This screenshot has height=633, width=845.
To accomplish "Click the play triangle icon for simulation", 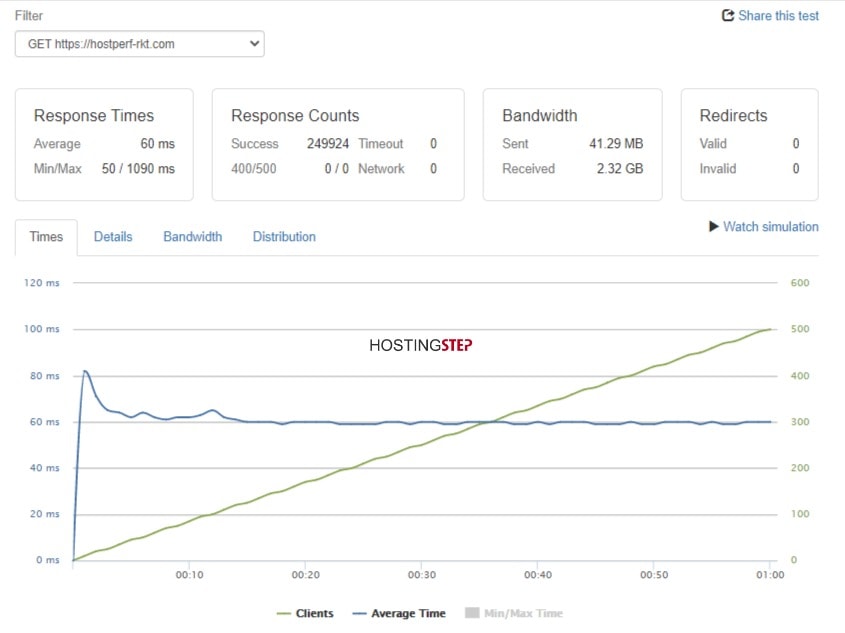I will [x=714, y=226].
